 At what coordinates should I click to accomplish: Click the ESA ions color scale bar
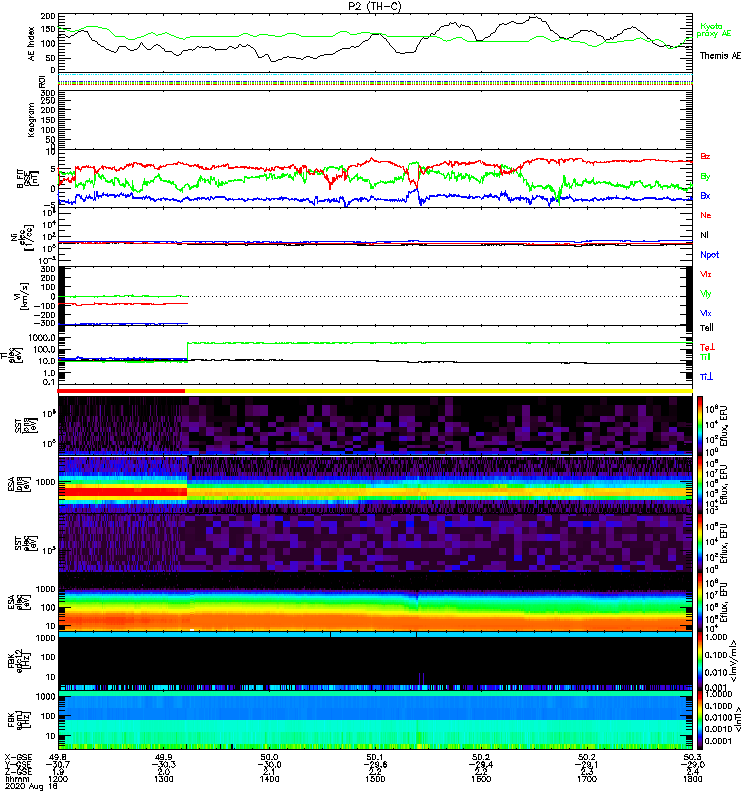(700, 484)
